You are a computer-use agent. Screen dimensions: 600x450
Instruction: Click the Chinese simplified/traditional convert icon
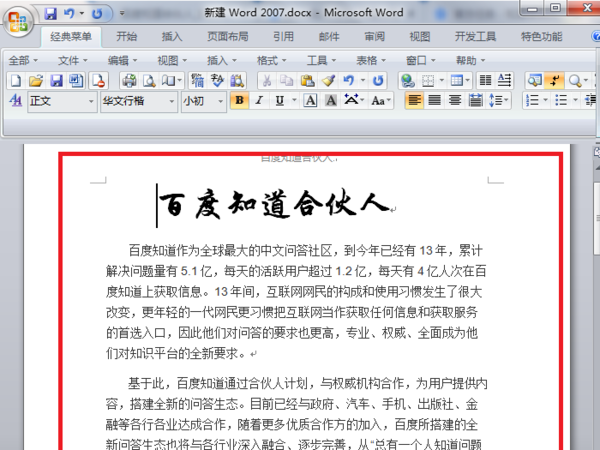coord(197,81)
